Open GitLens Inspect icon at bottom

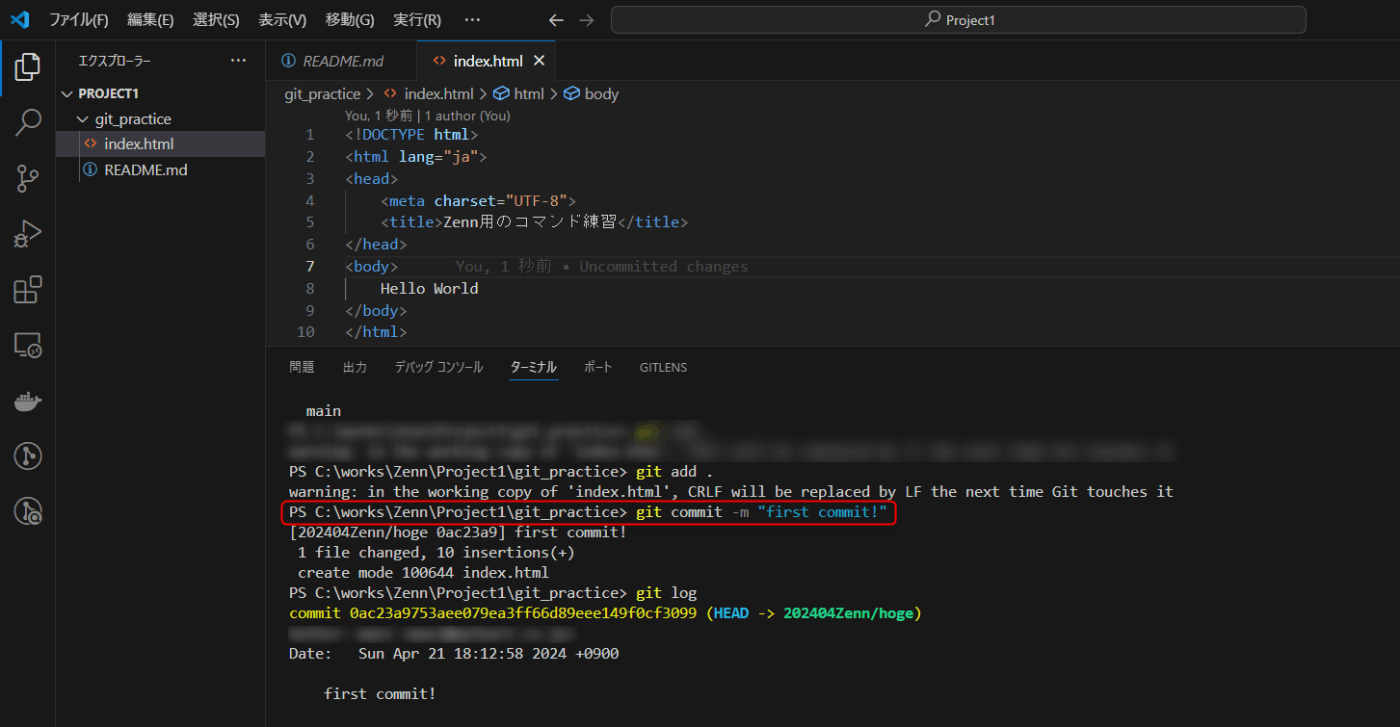[27, 512]
